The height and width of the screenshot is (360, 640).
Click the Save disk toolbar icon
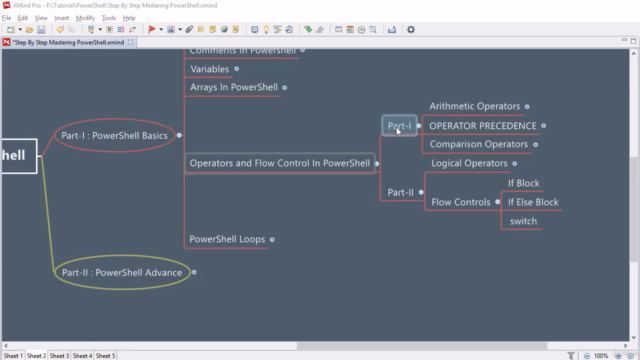tap(41, 29)
